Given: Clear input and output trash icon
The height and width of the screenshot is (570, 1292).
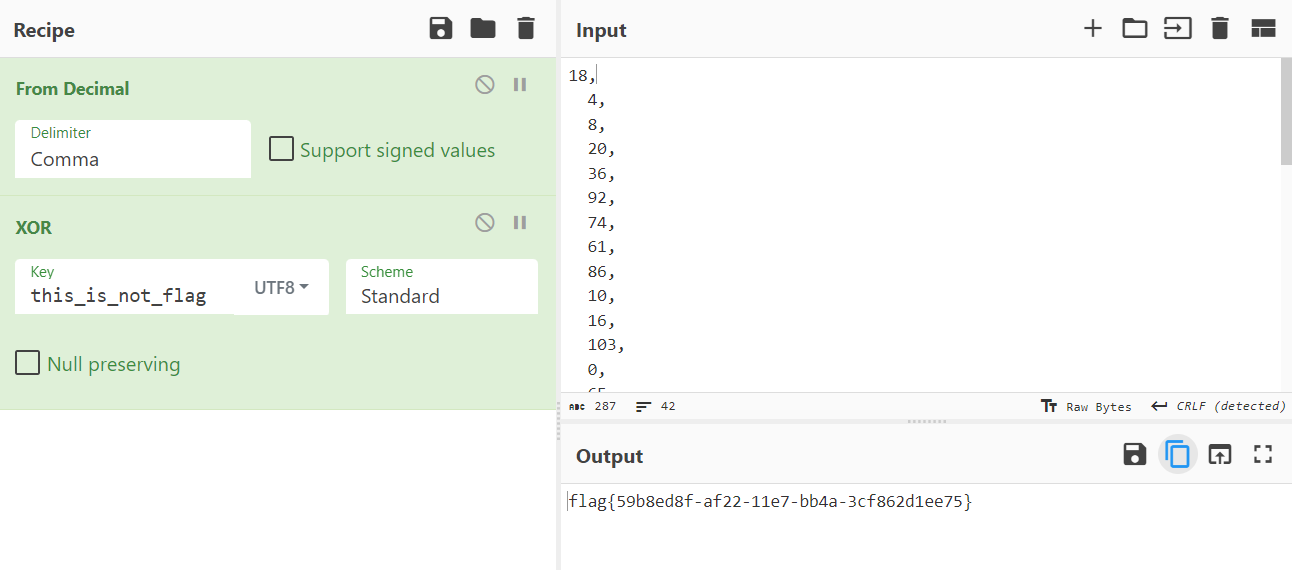Looking at the screenshot, I should point(1219,29).
